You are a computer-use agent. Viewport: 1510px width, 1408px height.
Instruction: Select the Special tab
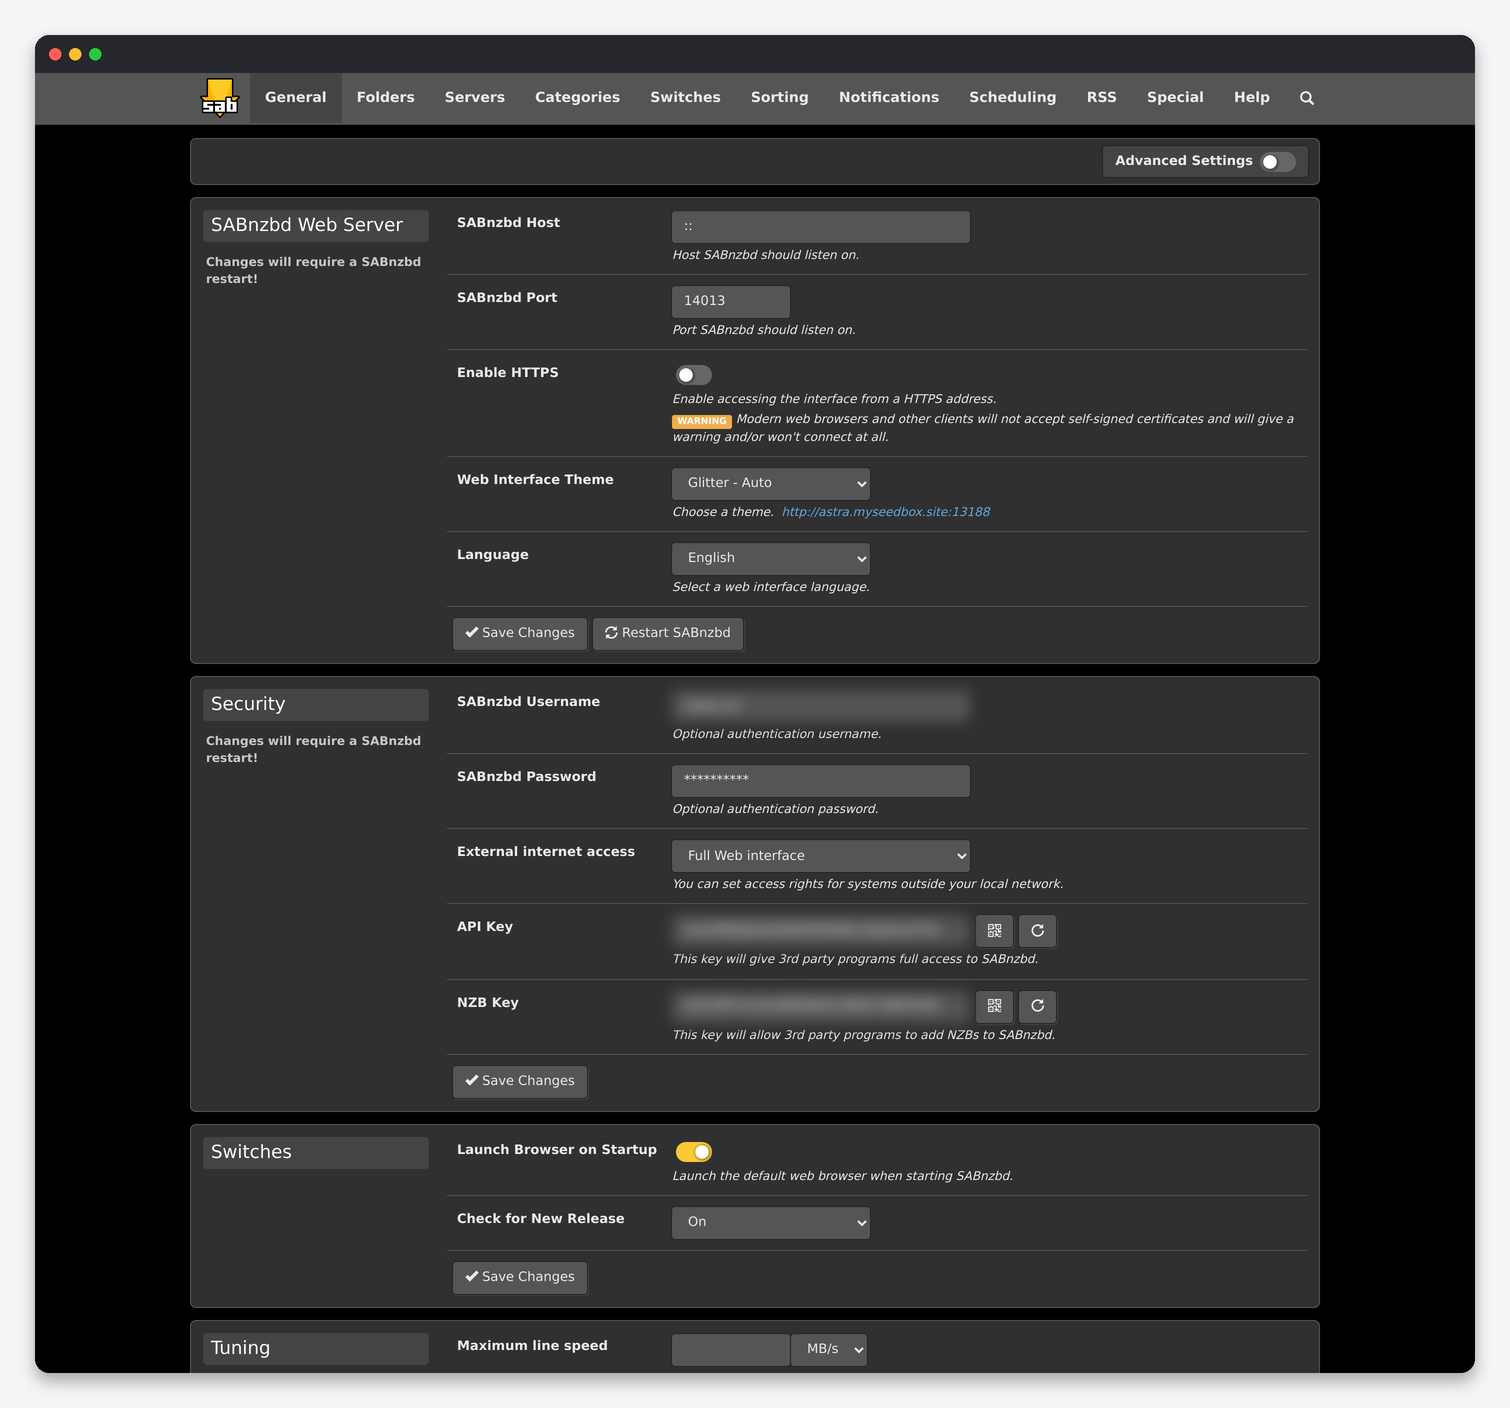pyautogui.click(x=1175, y=98)
